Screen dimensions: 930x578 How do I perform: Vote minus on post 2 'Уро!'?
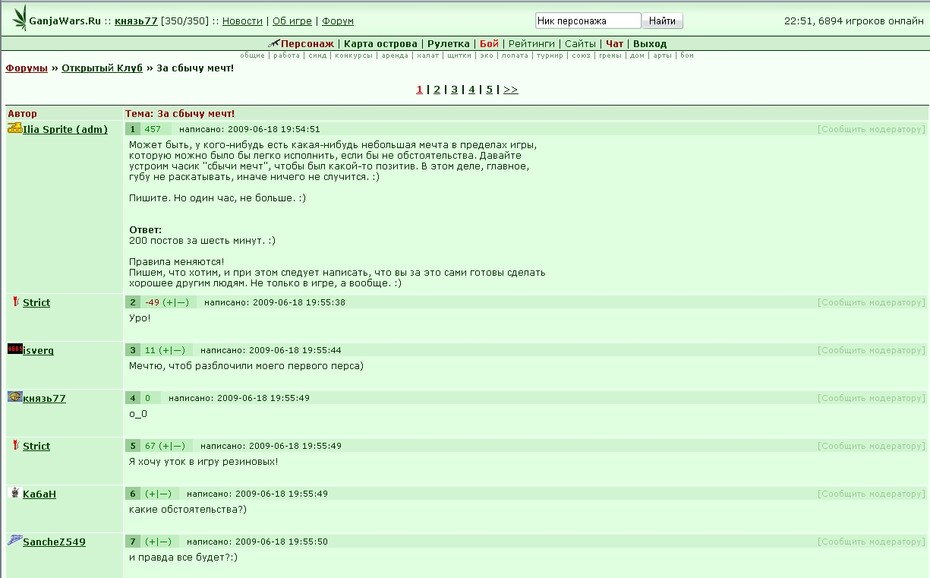tap(181, 302)
